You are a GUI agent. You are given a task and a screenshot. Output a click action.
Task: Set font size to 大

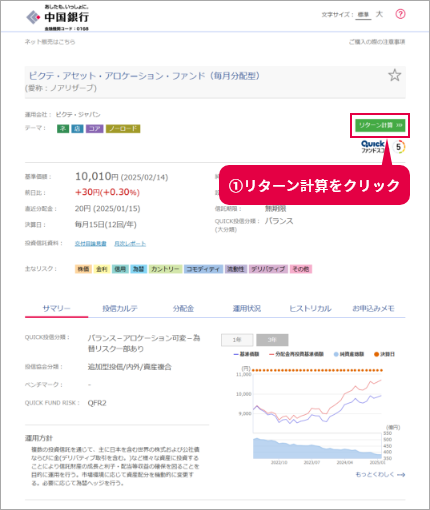[379, 14]
